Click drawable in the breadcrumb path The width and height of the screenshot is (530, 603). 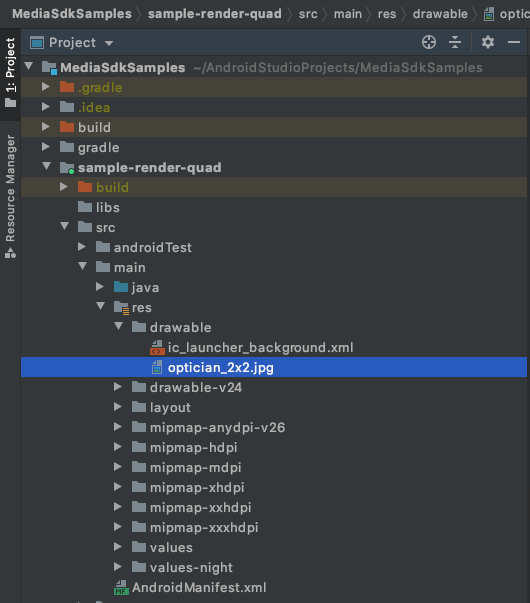pos(440,14)
